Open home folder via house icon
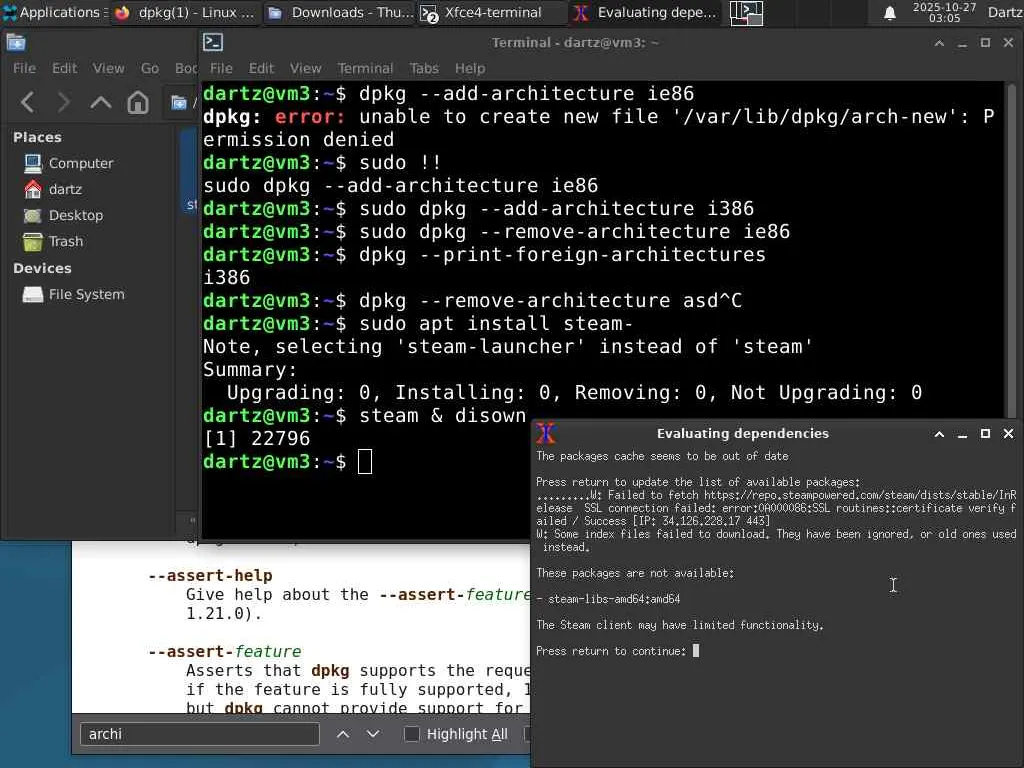This screenshot has height=768, width=1024. (138, 103)
